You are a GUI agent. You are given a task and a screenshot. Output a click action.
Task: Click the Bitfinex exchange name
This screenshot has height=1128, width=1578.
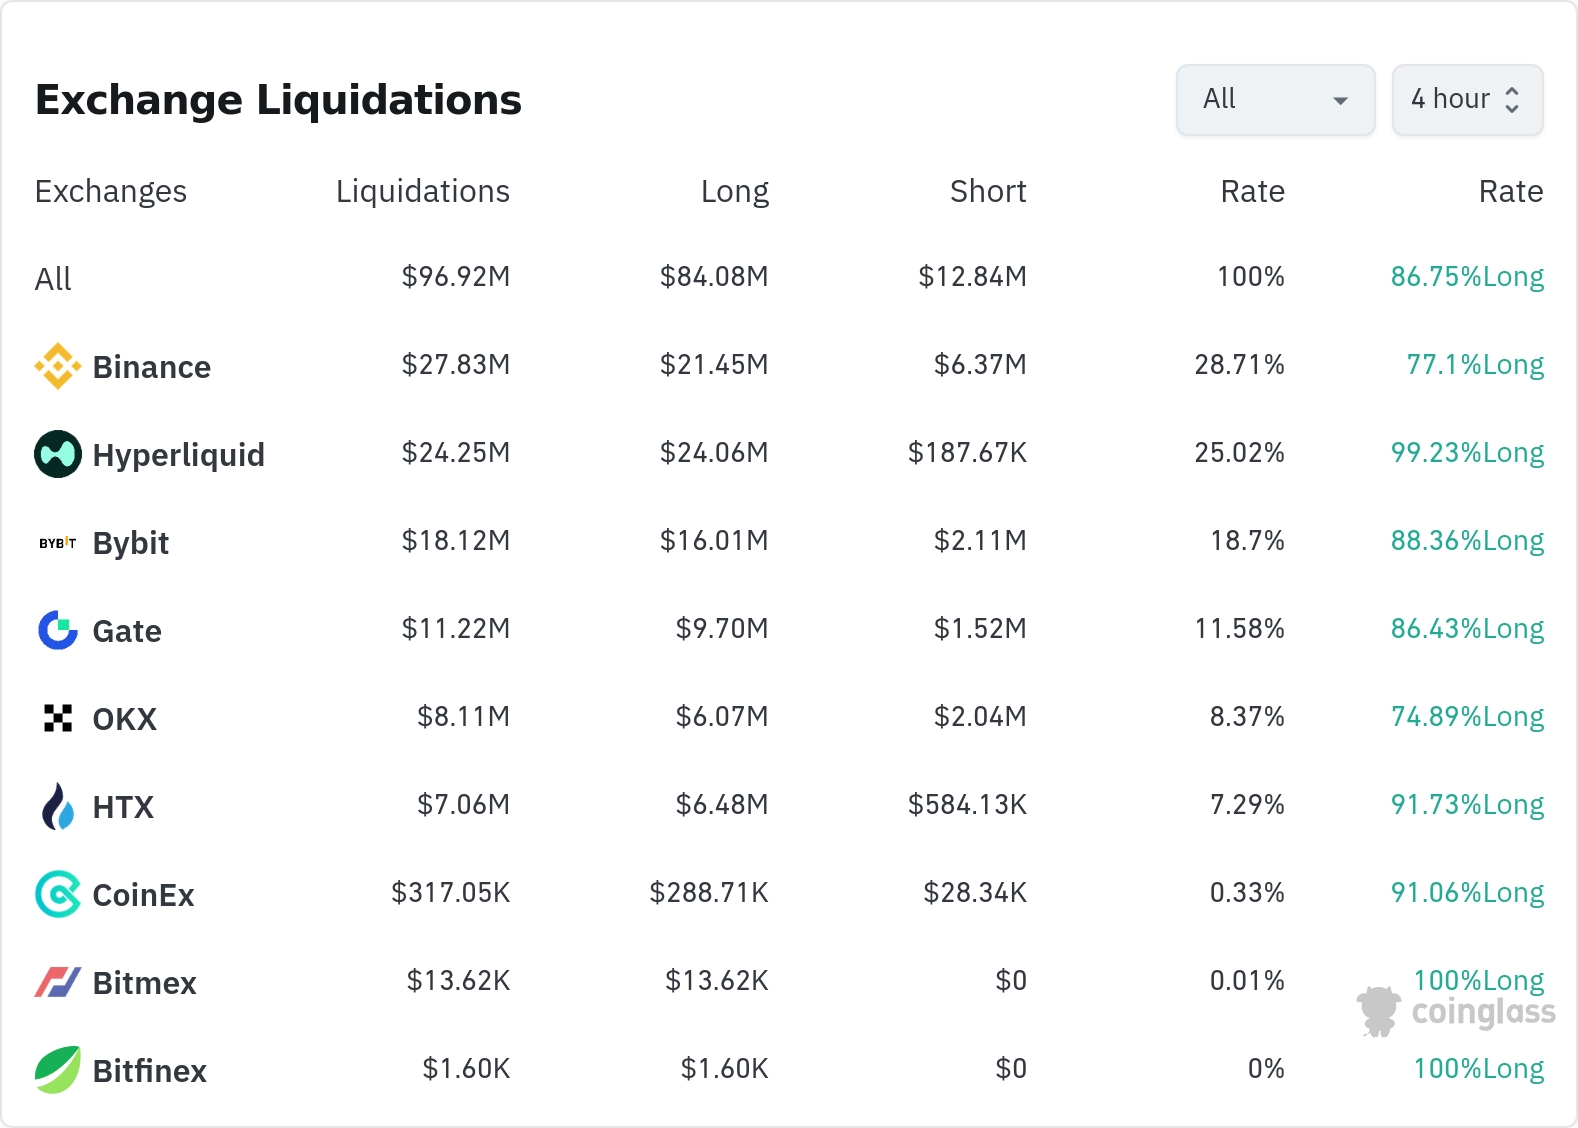(x=149, y=1071)
